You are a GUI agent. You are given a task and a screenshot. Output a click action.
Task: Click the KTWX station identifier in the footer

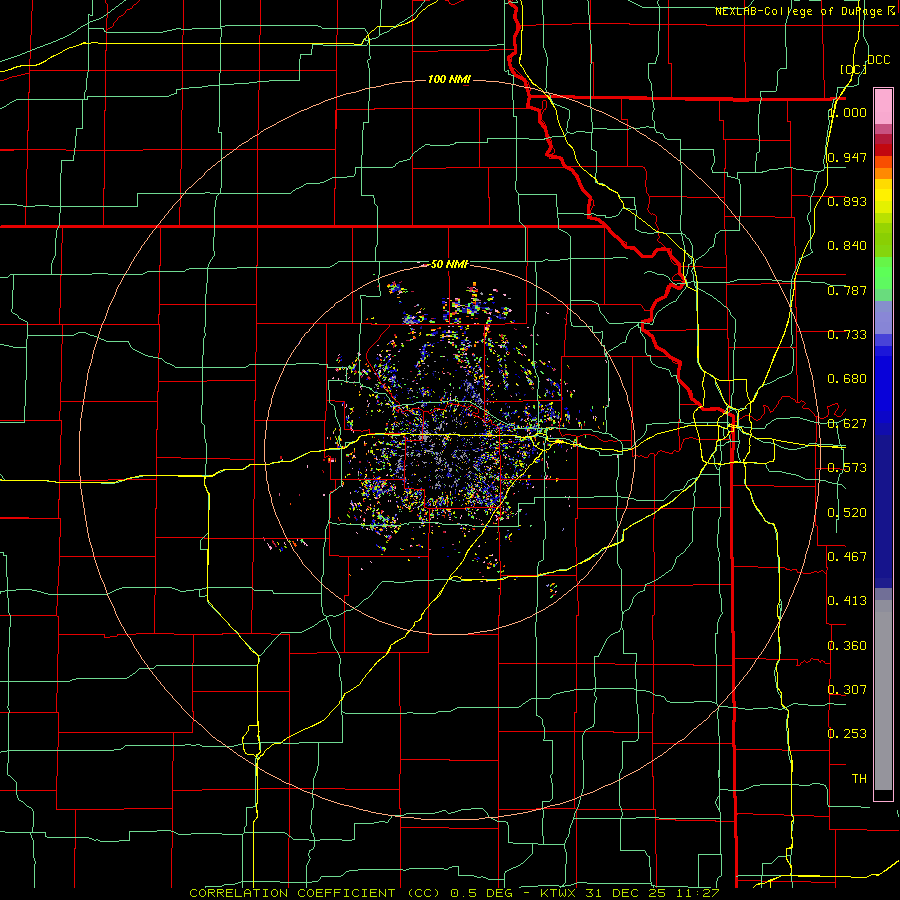557,893
